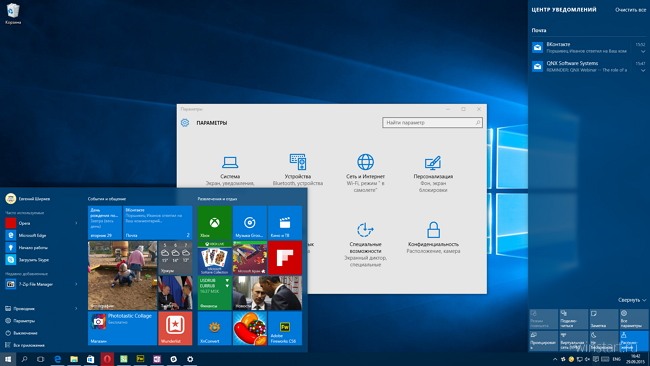Open the Финансы currency tile
Image resolution: width=650 pixels, height=366 pixels.
(x=214, y=293)
